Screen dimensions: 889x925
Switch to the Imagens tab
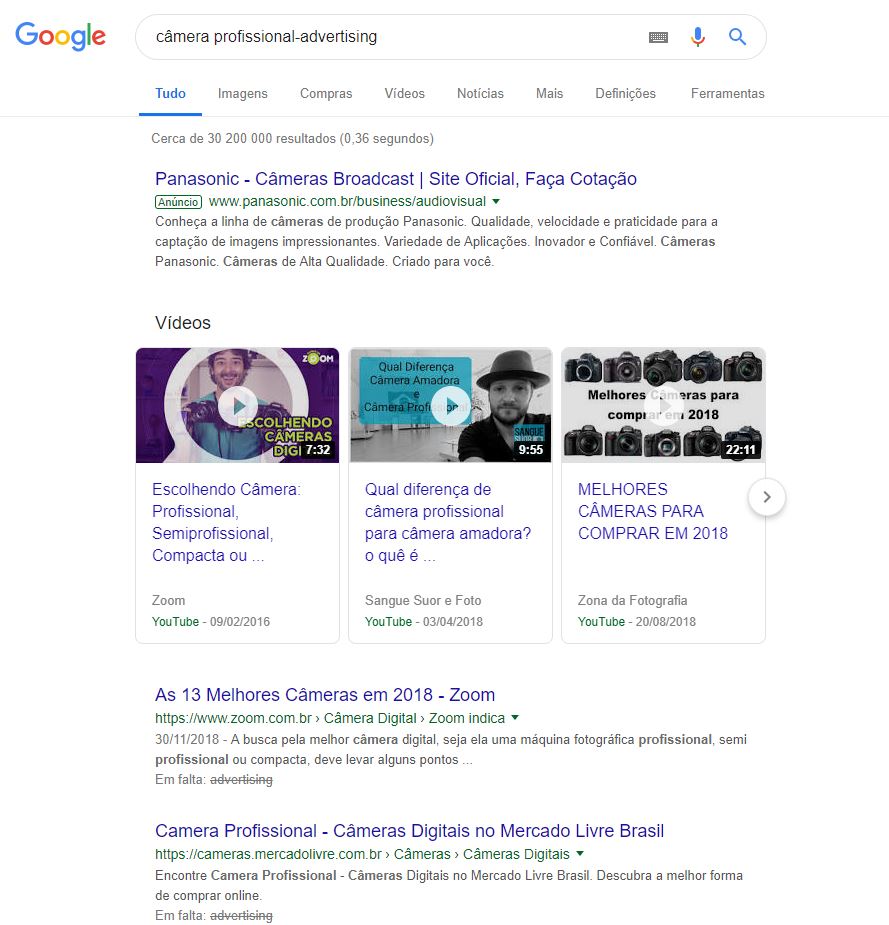[243, 93]
